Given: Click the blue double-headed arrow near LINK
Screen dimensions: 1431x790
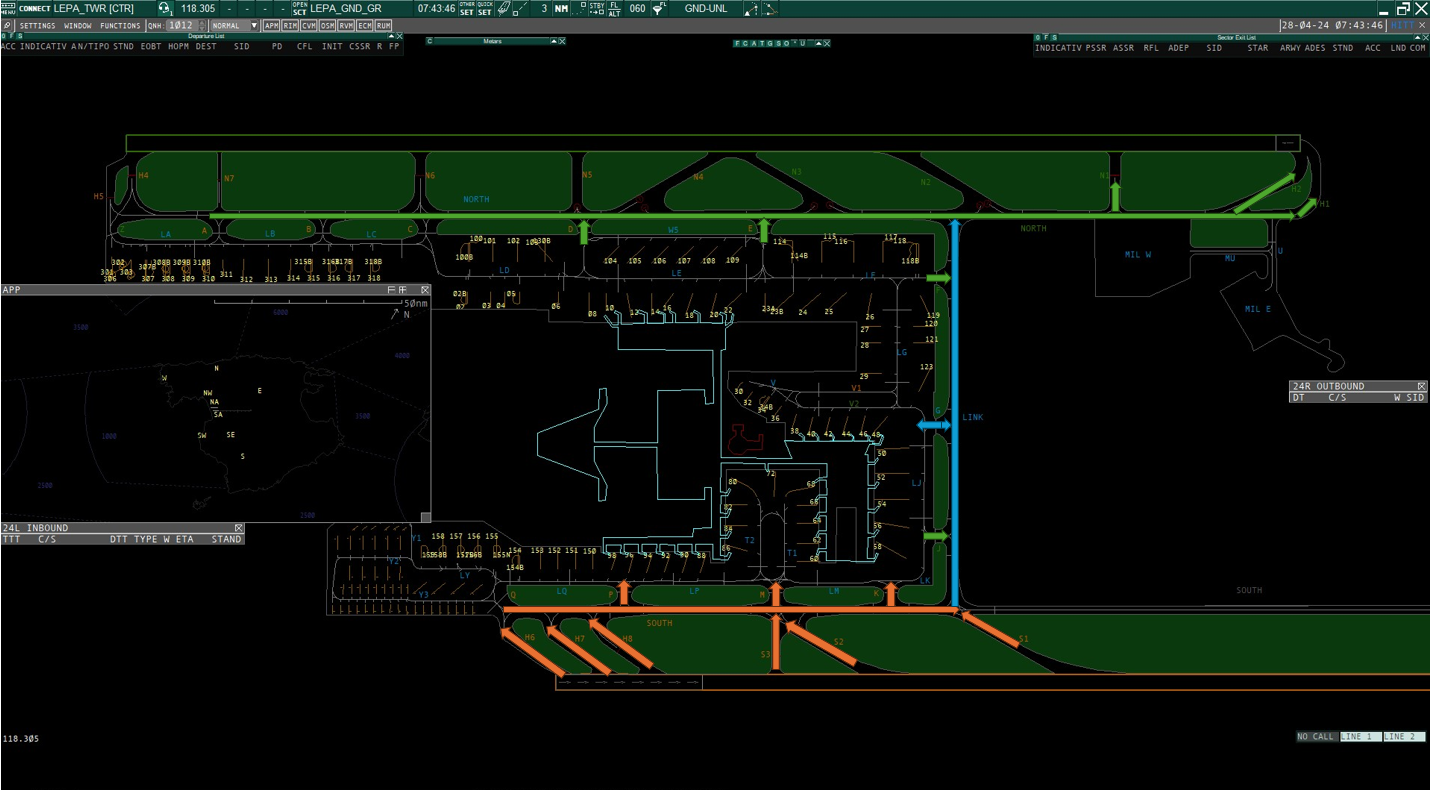Looking at the screenshot, I should 934,425.
